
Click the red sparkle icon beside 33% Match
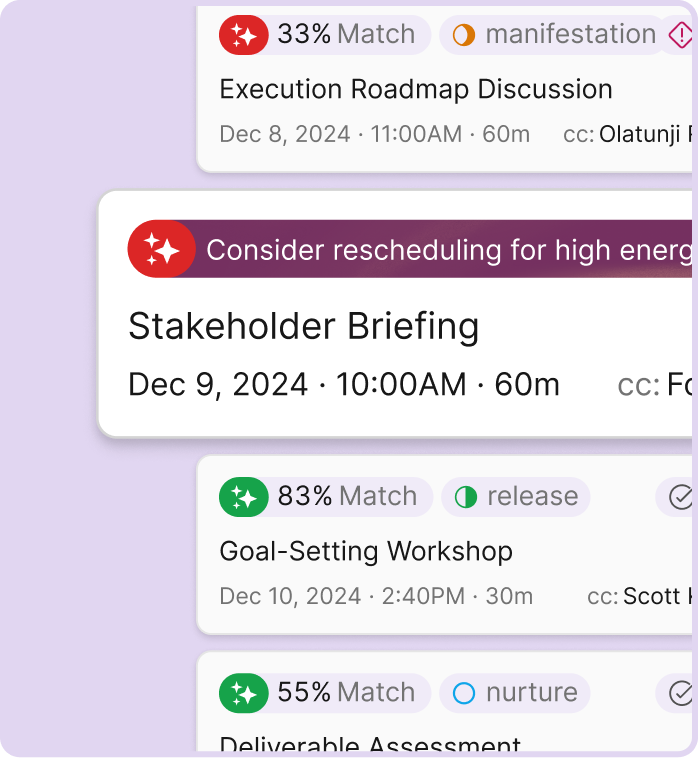244,35
